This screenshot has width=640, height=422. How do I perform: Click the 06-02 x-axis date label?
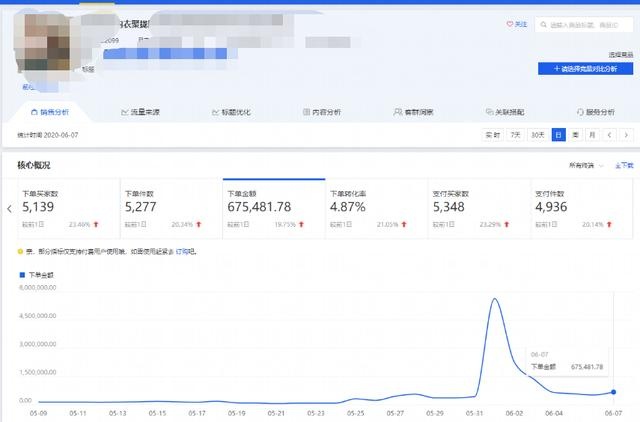[514, 413]
